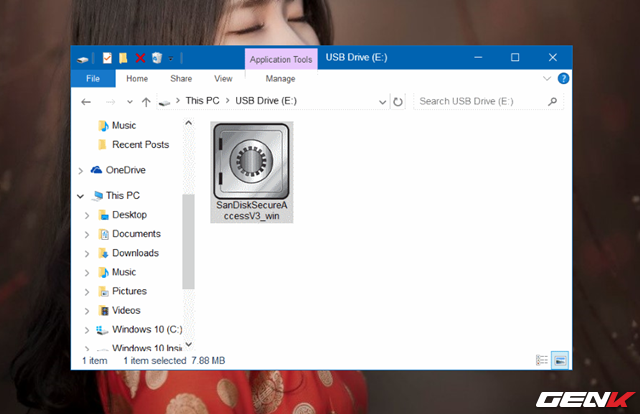Open the recent locations dropdown arrow

[x=130, y=102]
